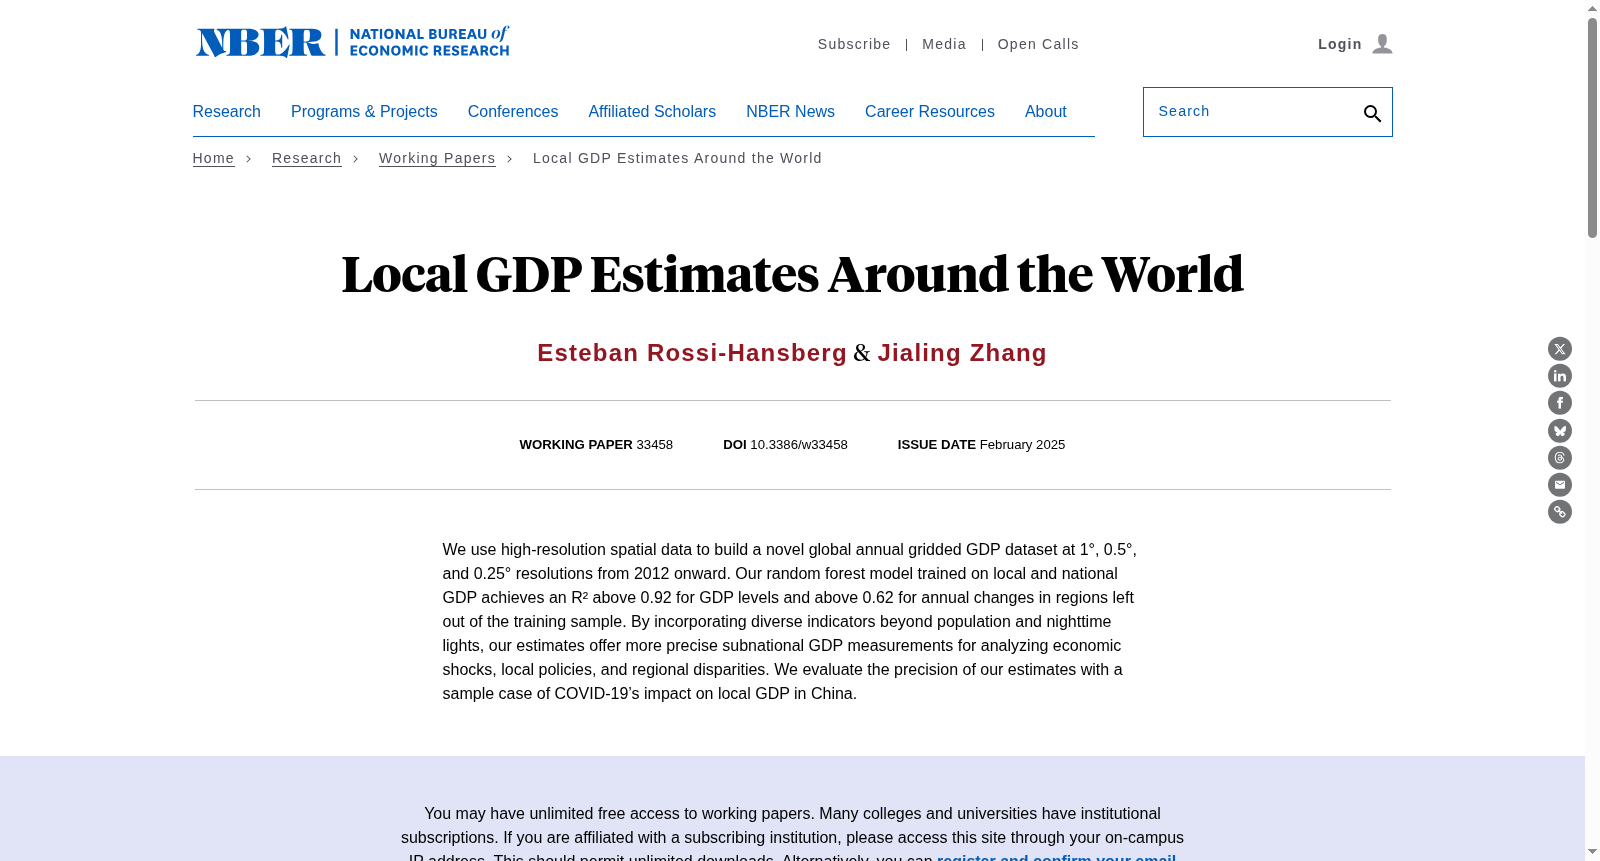This screenshot has width=1600, height=861.
Task: Click the magnifying glass search icon
Action: (x=1372, y=114)
